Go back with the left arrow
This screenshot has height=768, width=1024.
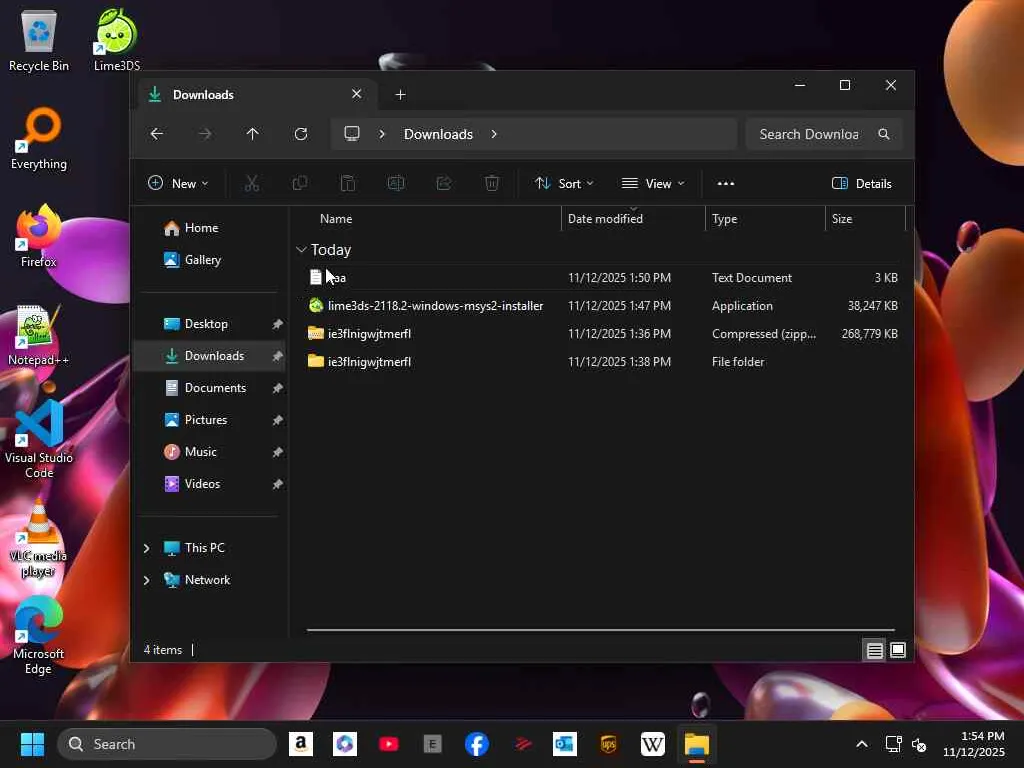point(157,134)
